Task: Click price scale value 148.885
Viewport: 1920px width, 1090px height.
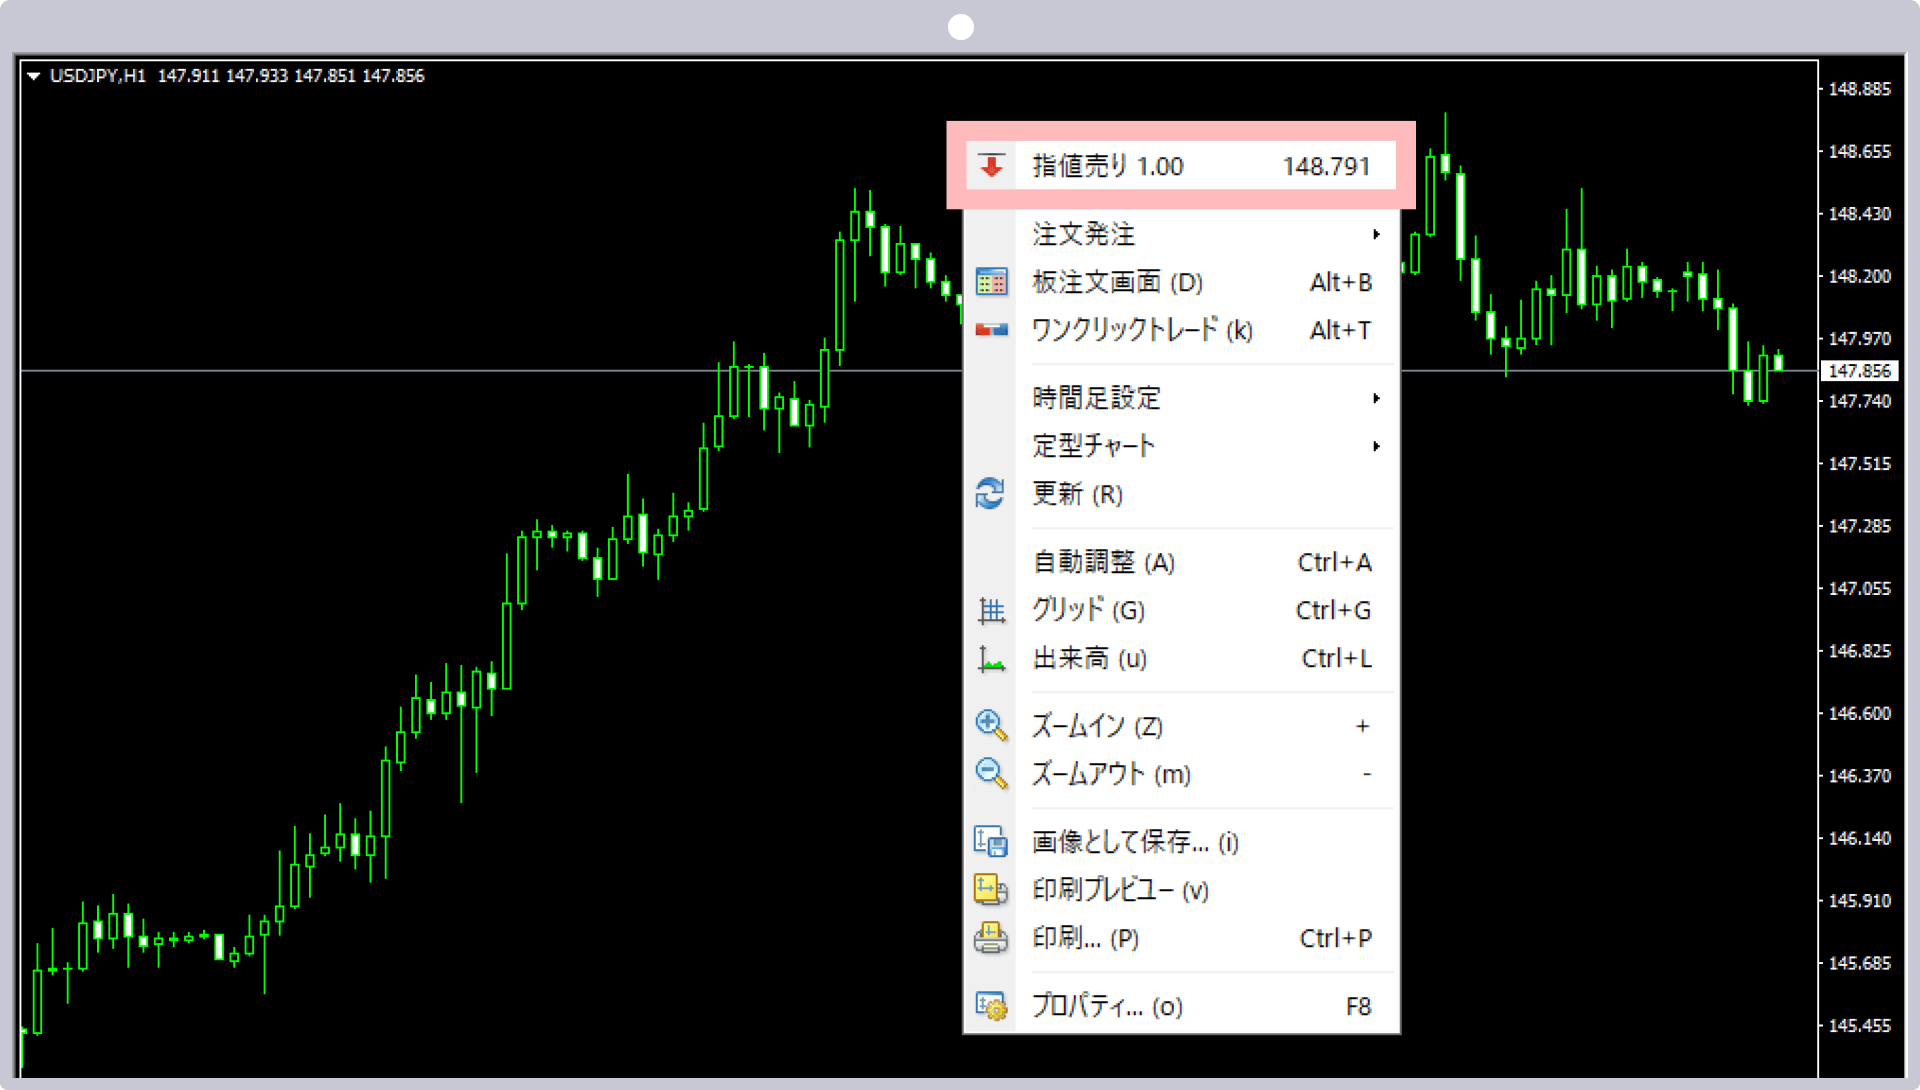Action: tap(1859, 89)
